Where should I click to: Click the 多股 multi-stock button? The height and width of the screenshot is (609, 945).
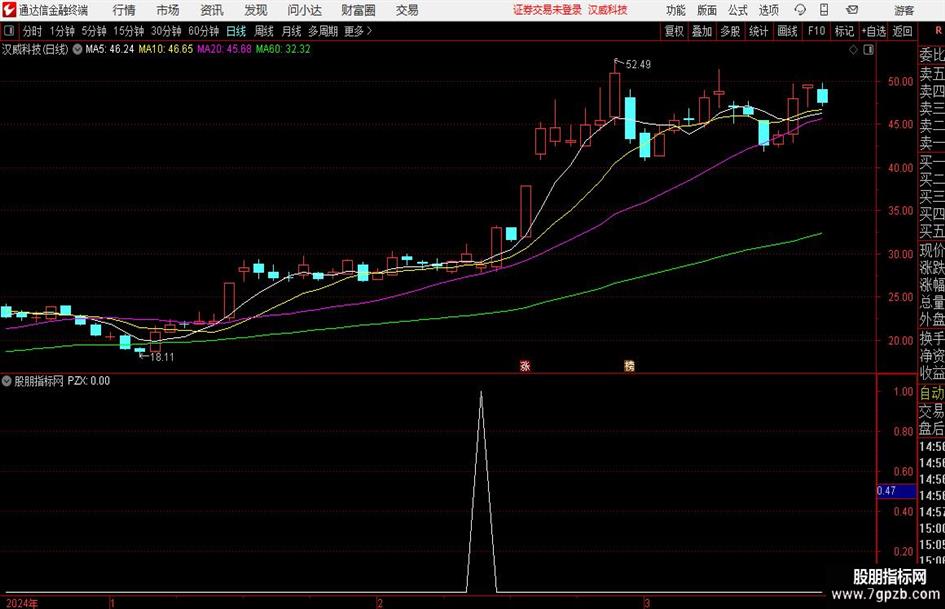(x=730, y=31)
